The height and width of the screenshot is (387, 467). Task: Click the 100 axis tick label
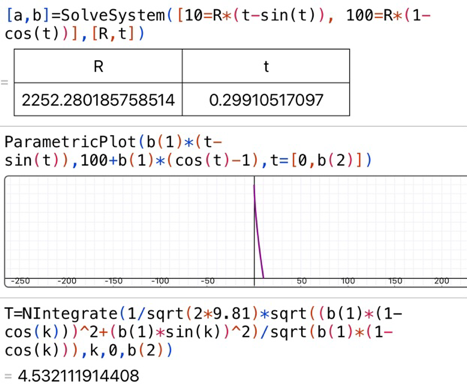[x=348, y=281]
